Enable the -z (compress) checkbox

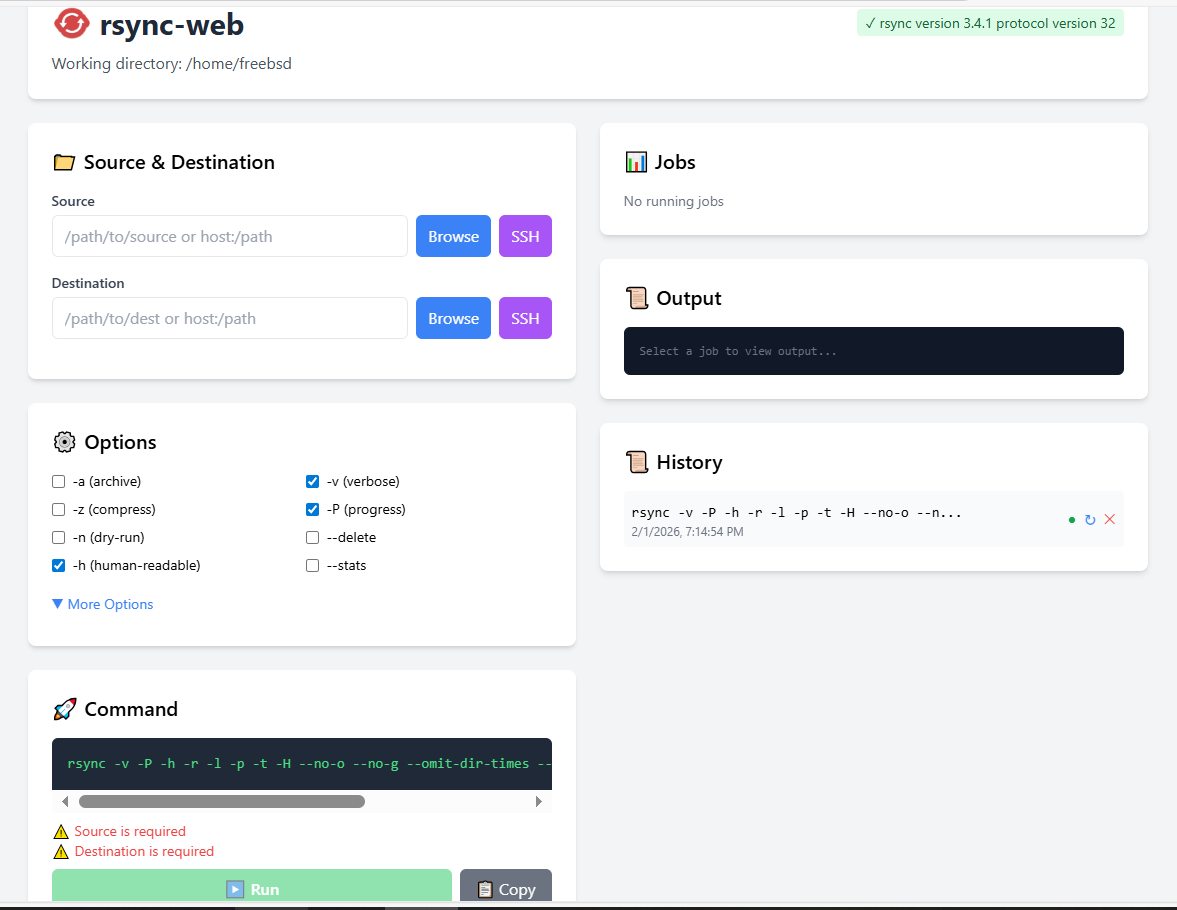click(x=59, y=510)
